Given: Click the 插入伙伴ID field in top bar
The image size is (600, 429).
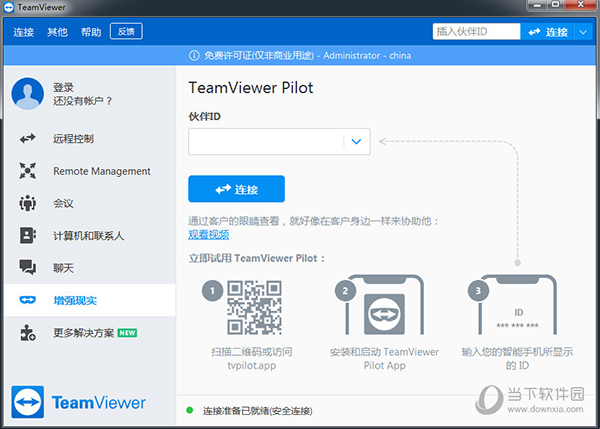Looking at the screenshot, I should [476, 31].
